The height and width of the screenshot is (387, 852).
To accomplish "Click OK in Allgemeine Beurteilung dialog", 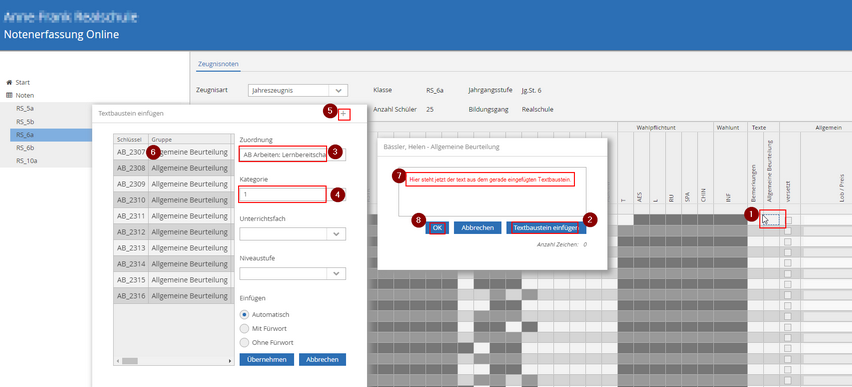I will (437, 228).
